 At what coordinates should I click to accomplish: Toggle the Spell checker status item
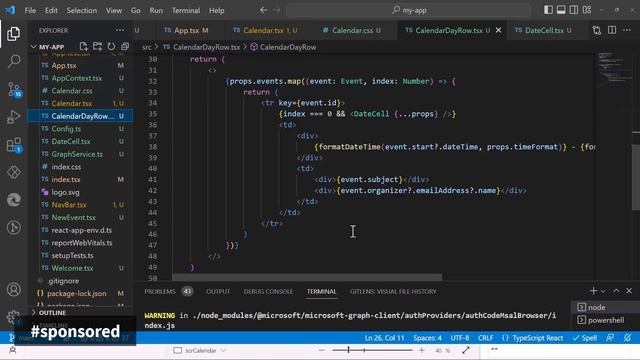(x=585, y=338)
